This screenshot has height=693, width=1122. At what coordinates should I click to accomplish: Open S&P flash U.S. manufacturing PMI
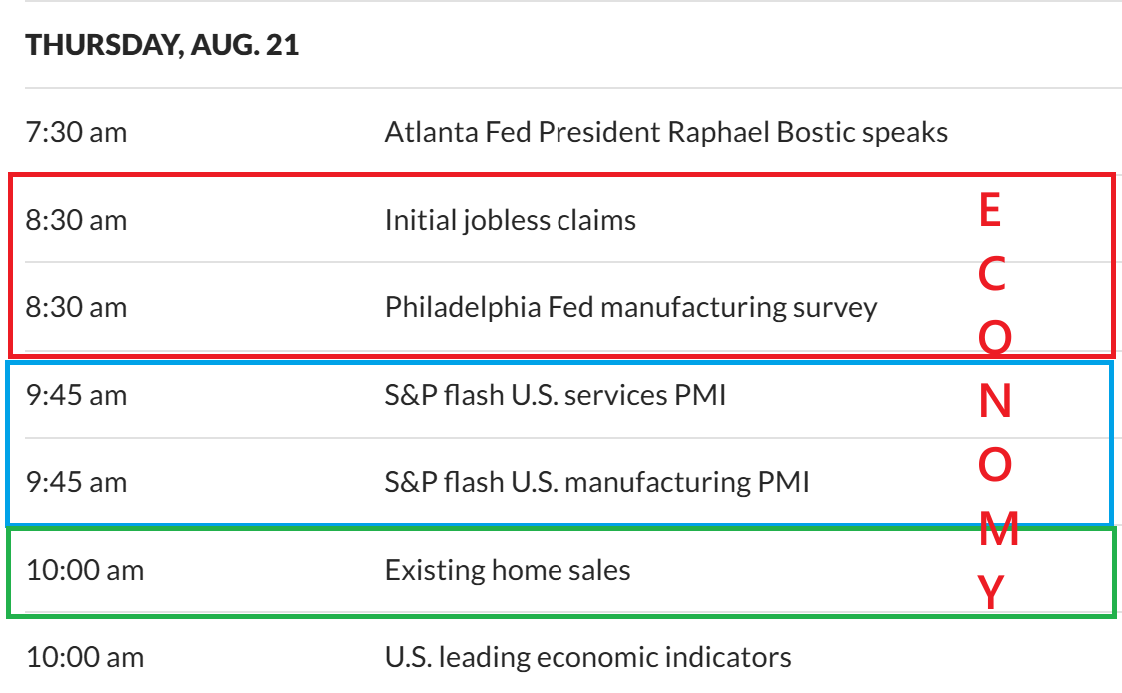[x=597, y=483]
